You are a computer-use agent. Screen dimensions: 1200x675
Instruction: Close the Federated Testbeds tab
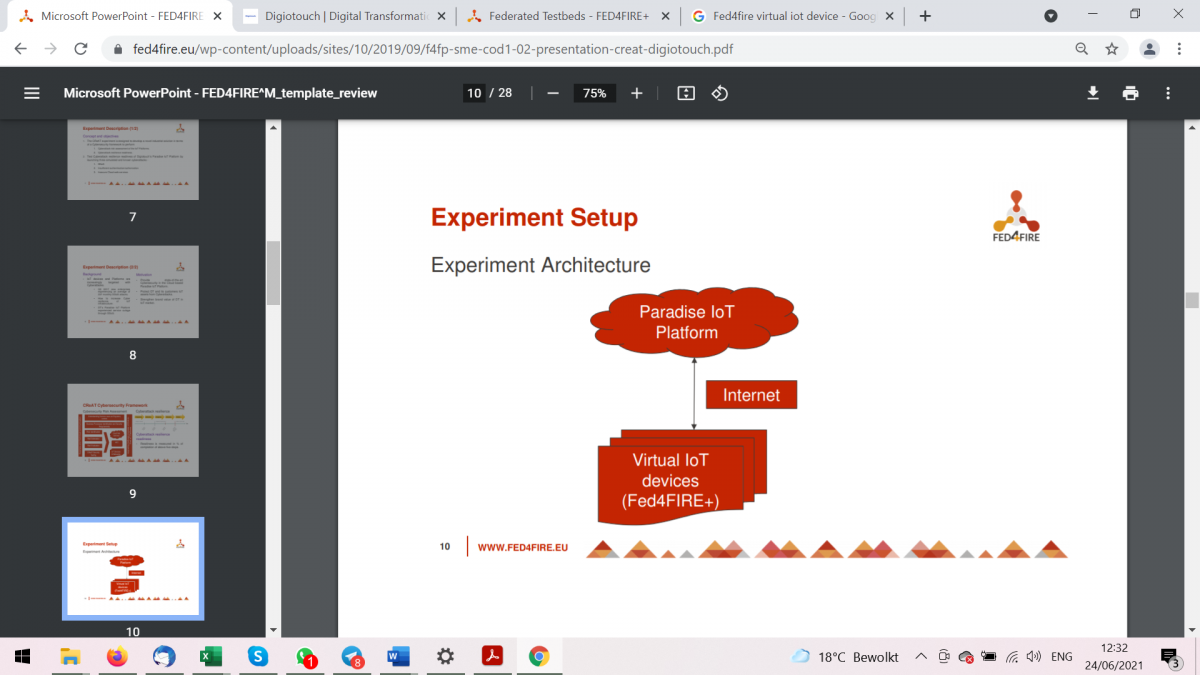click(x=665, y=16)
